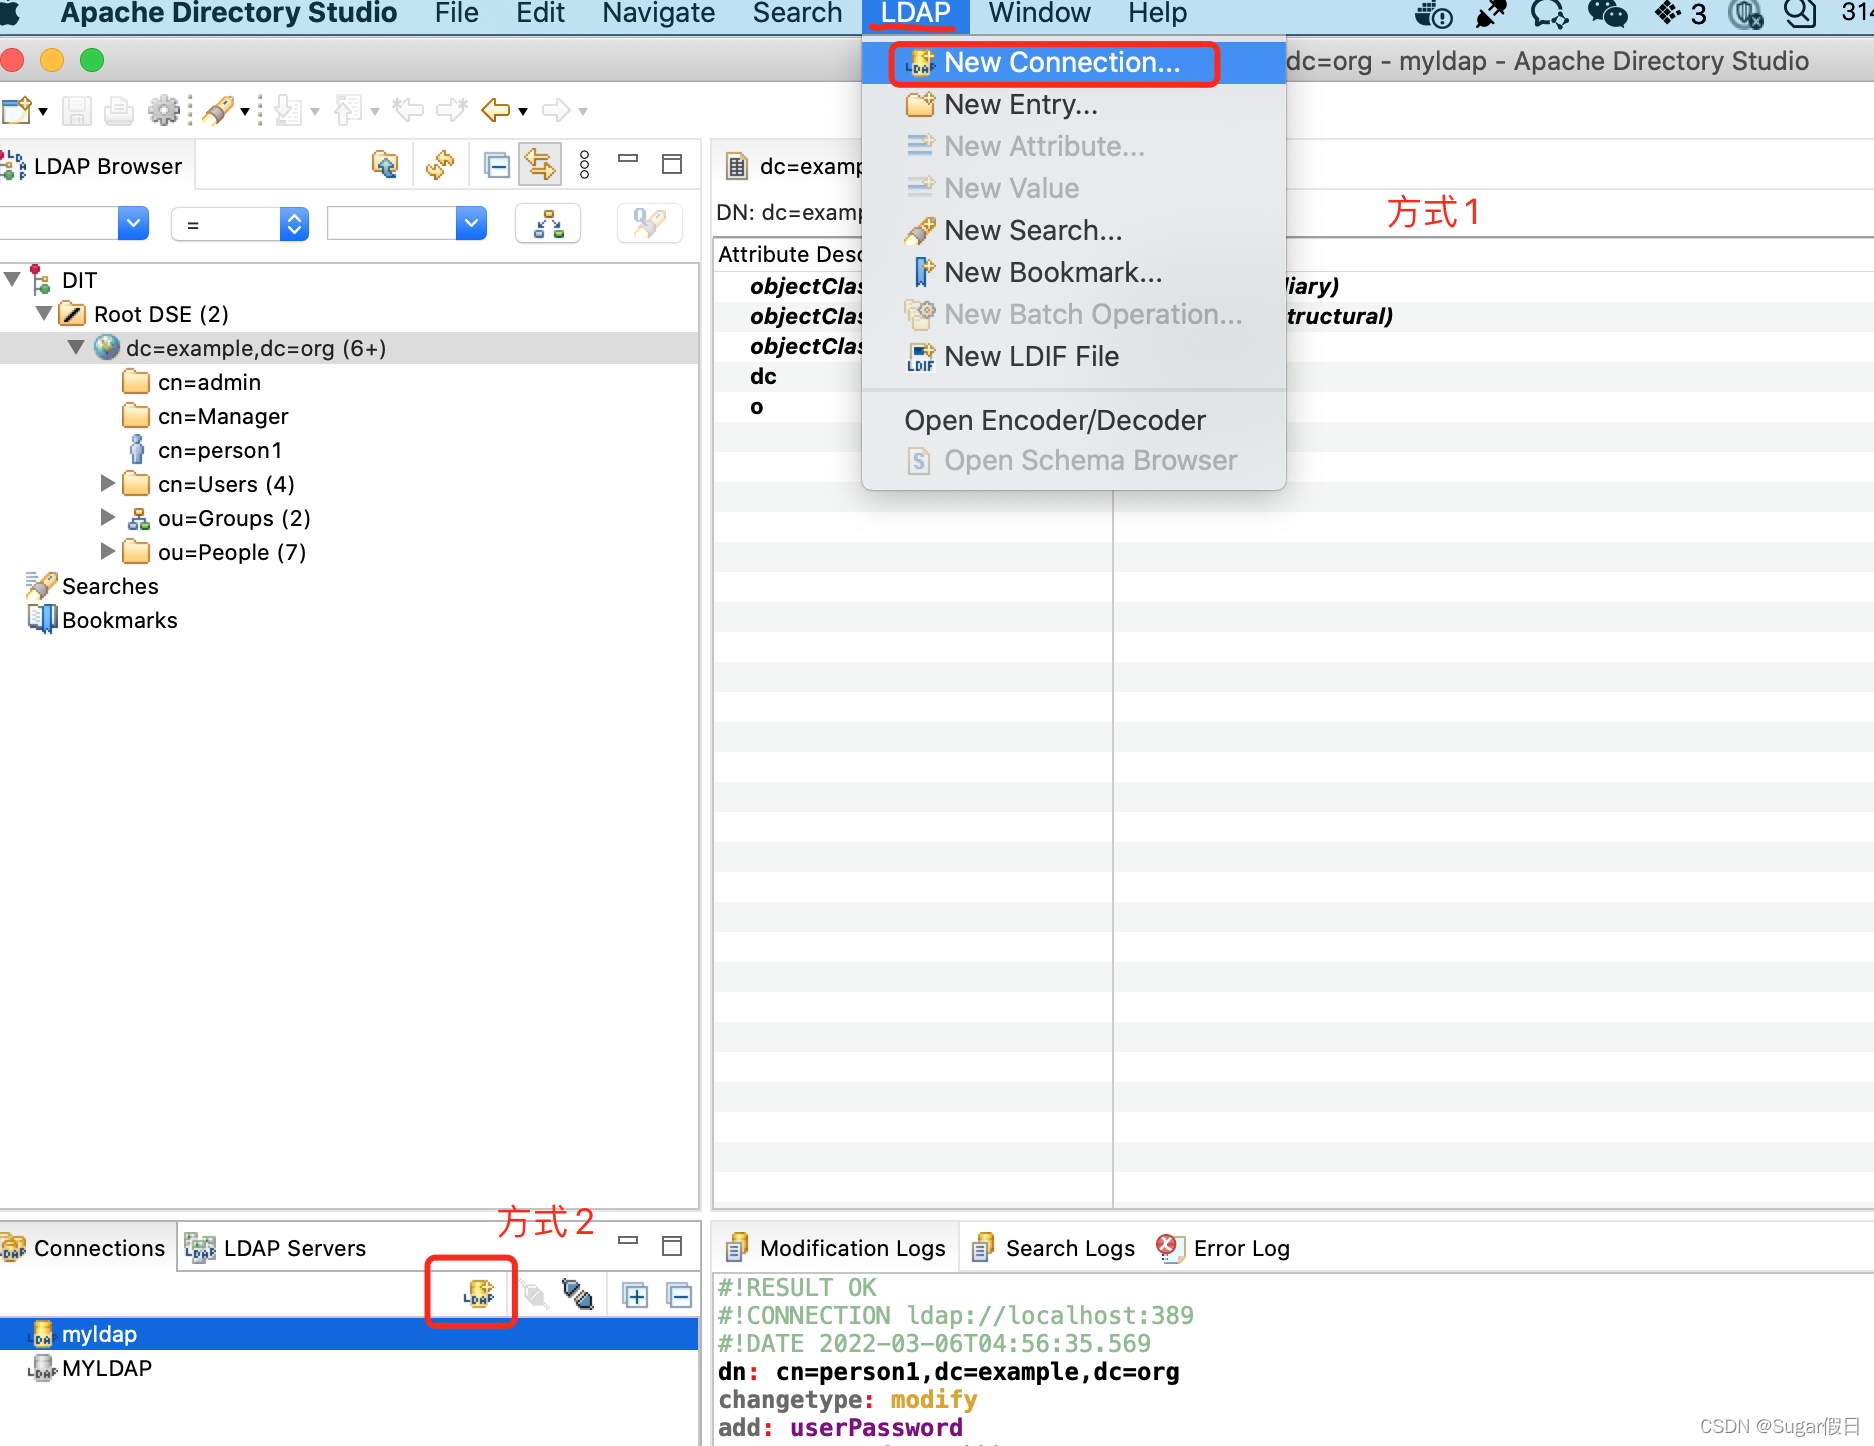Expand the cn=Users (4) node

[x=108, y=483]
